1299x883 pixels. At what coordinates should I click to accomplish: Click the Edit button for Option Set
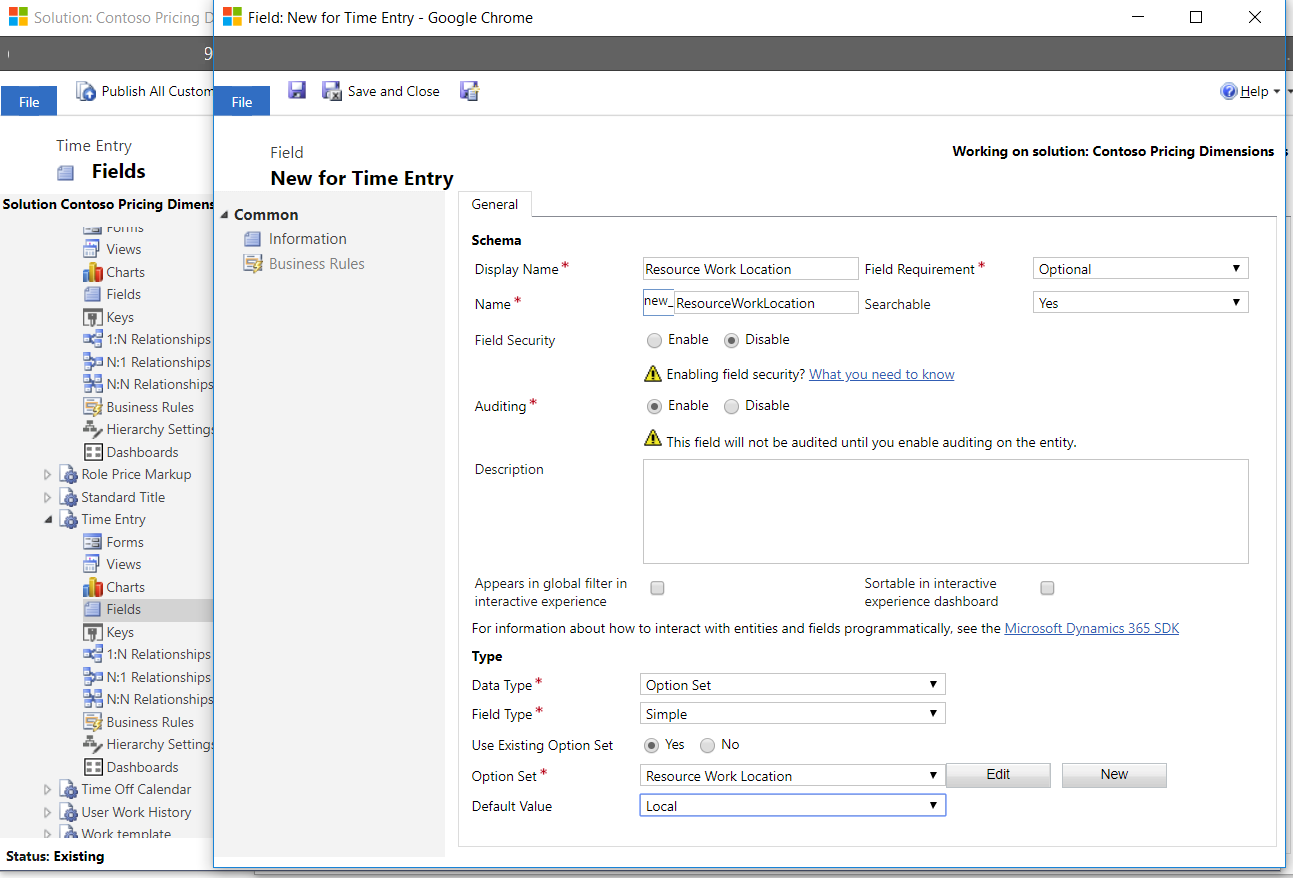click(997, 775)
